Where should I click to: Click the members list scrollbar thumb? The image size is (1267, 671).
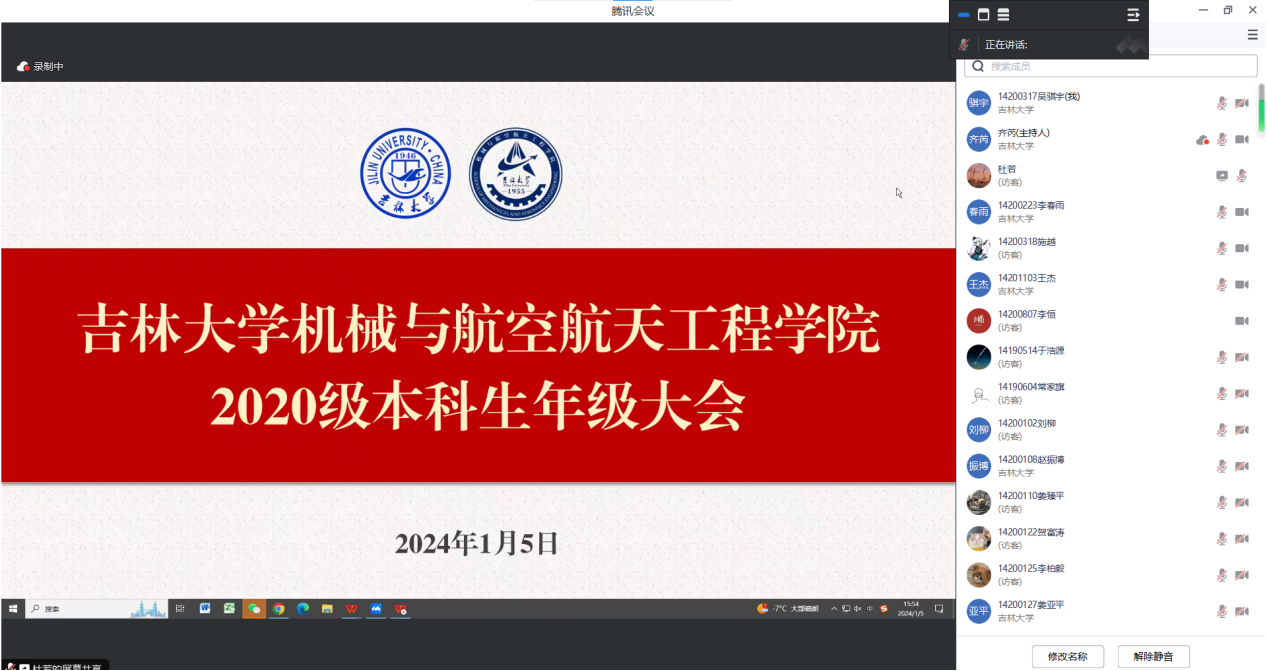tap(1261, 115)
